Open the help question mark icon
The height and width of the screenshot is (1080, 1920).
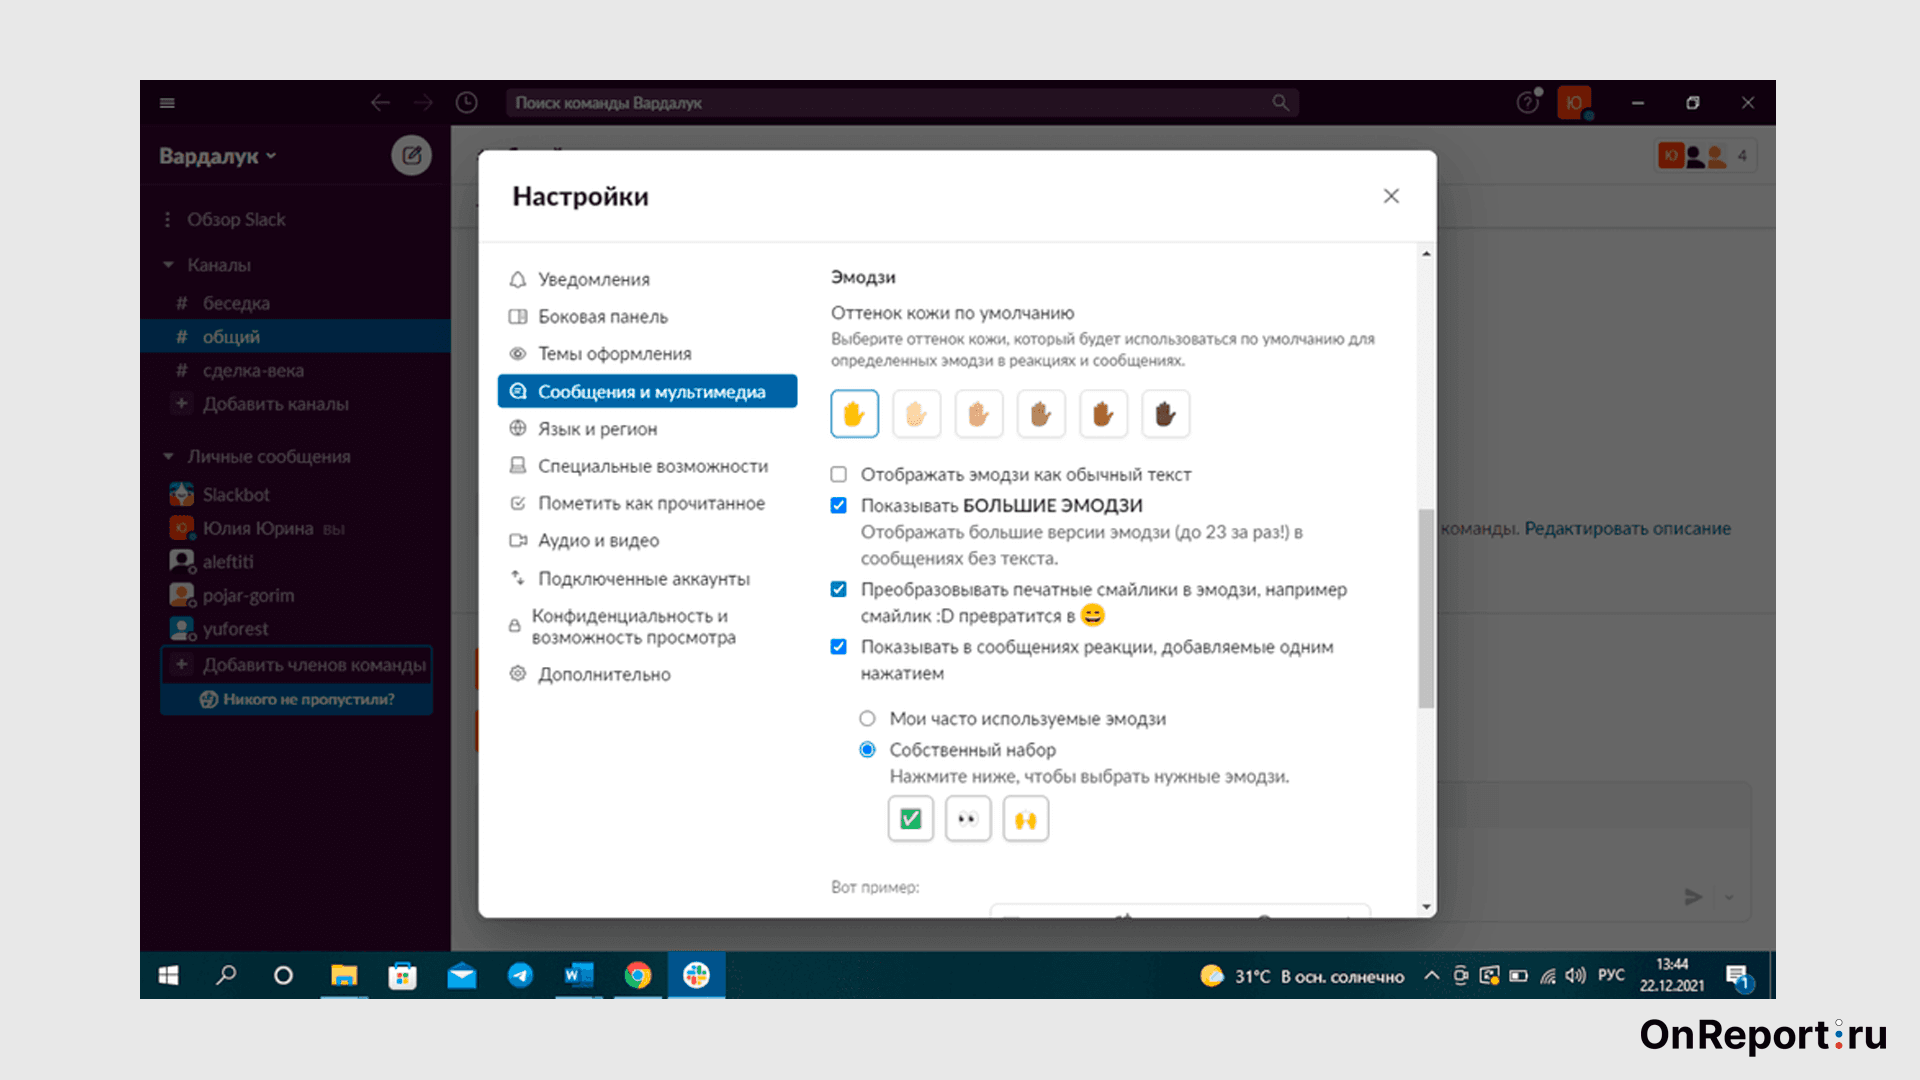point(1527,103)
